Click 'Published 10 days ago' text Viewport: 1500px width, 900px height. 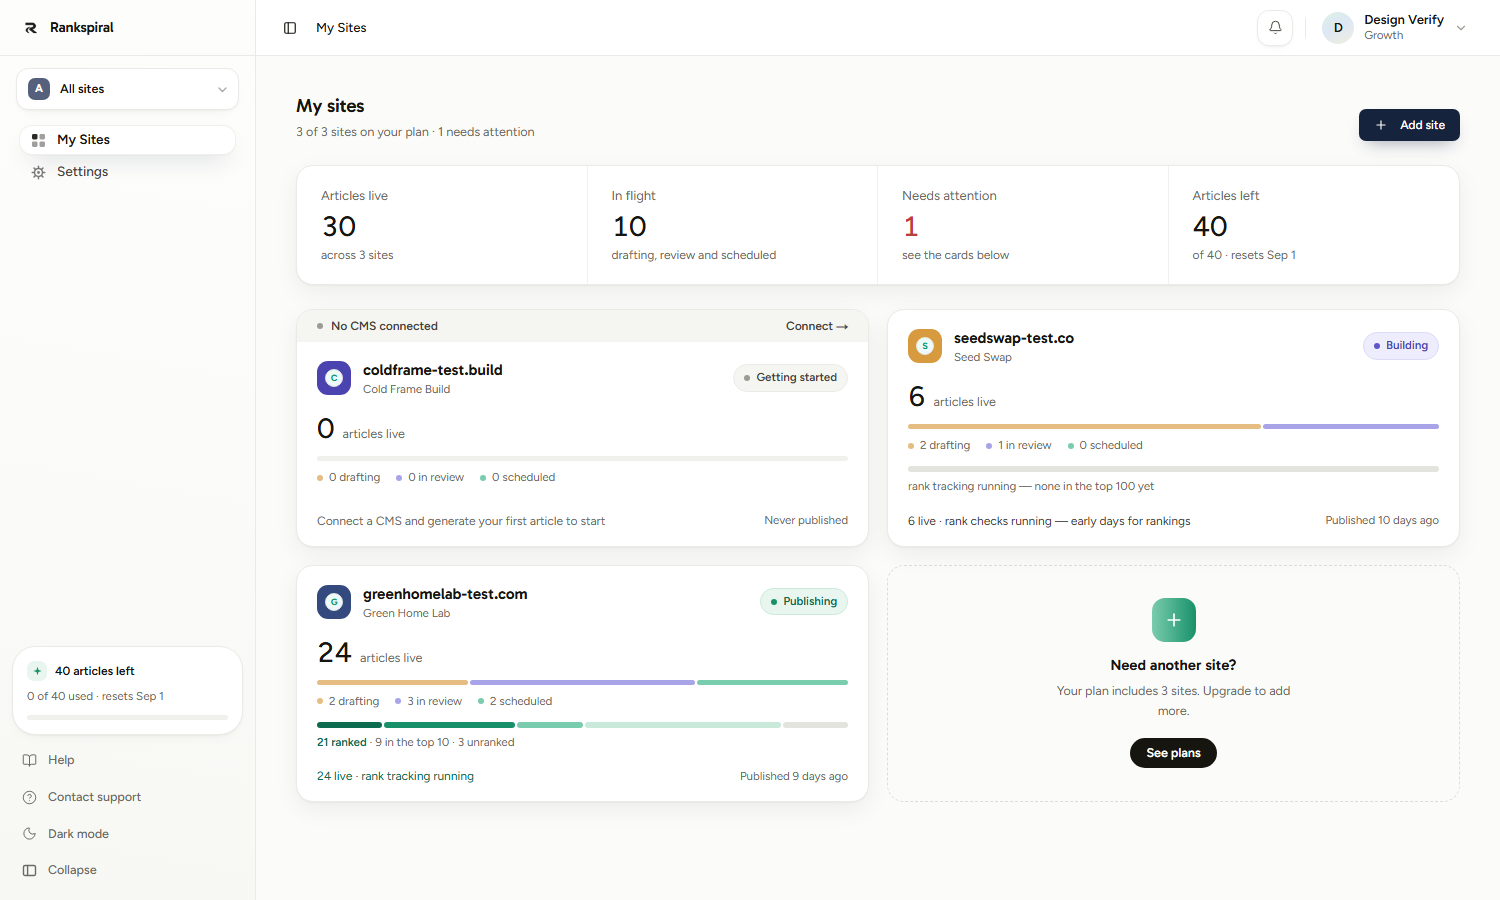tap(1382, 520)
